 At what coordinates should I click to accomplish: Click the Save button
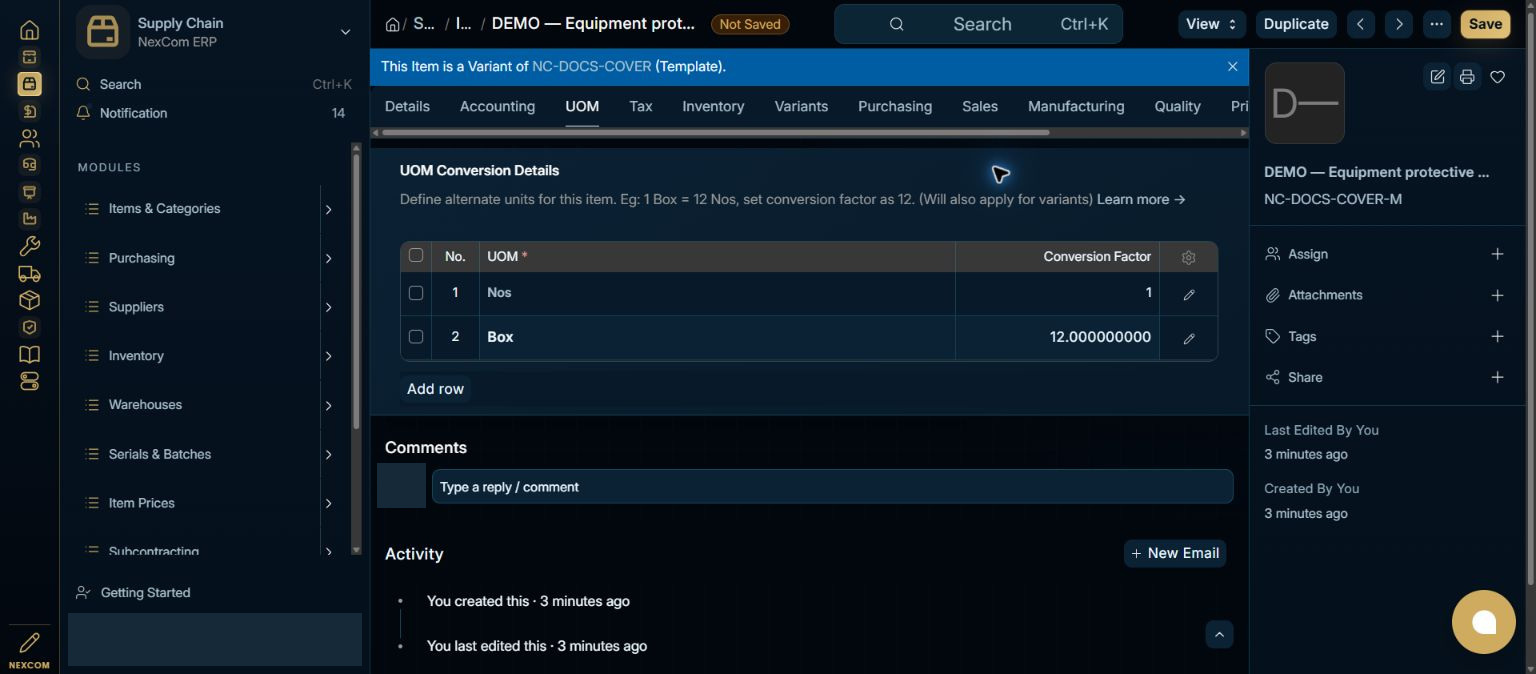point(1485,24)
